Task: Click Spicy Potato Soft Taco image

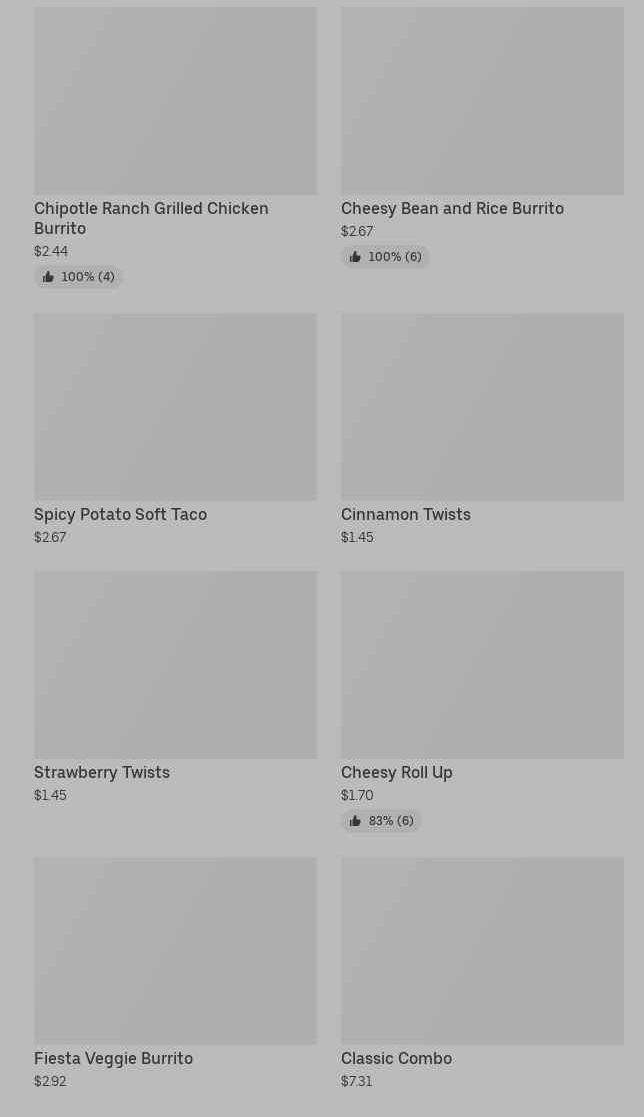Action: tap(175, 407)
